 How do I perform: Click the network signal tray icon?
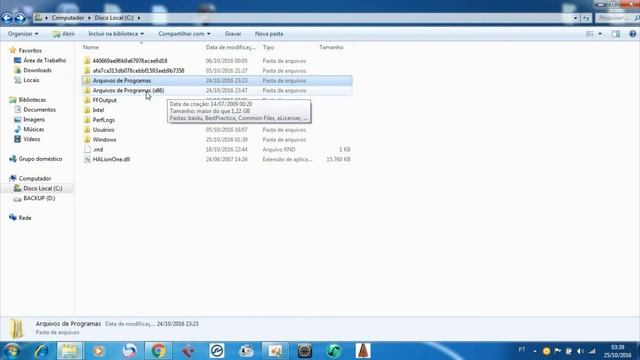tap(592, 351)
